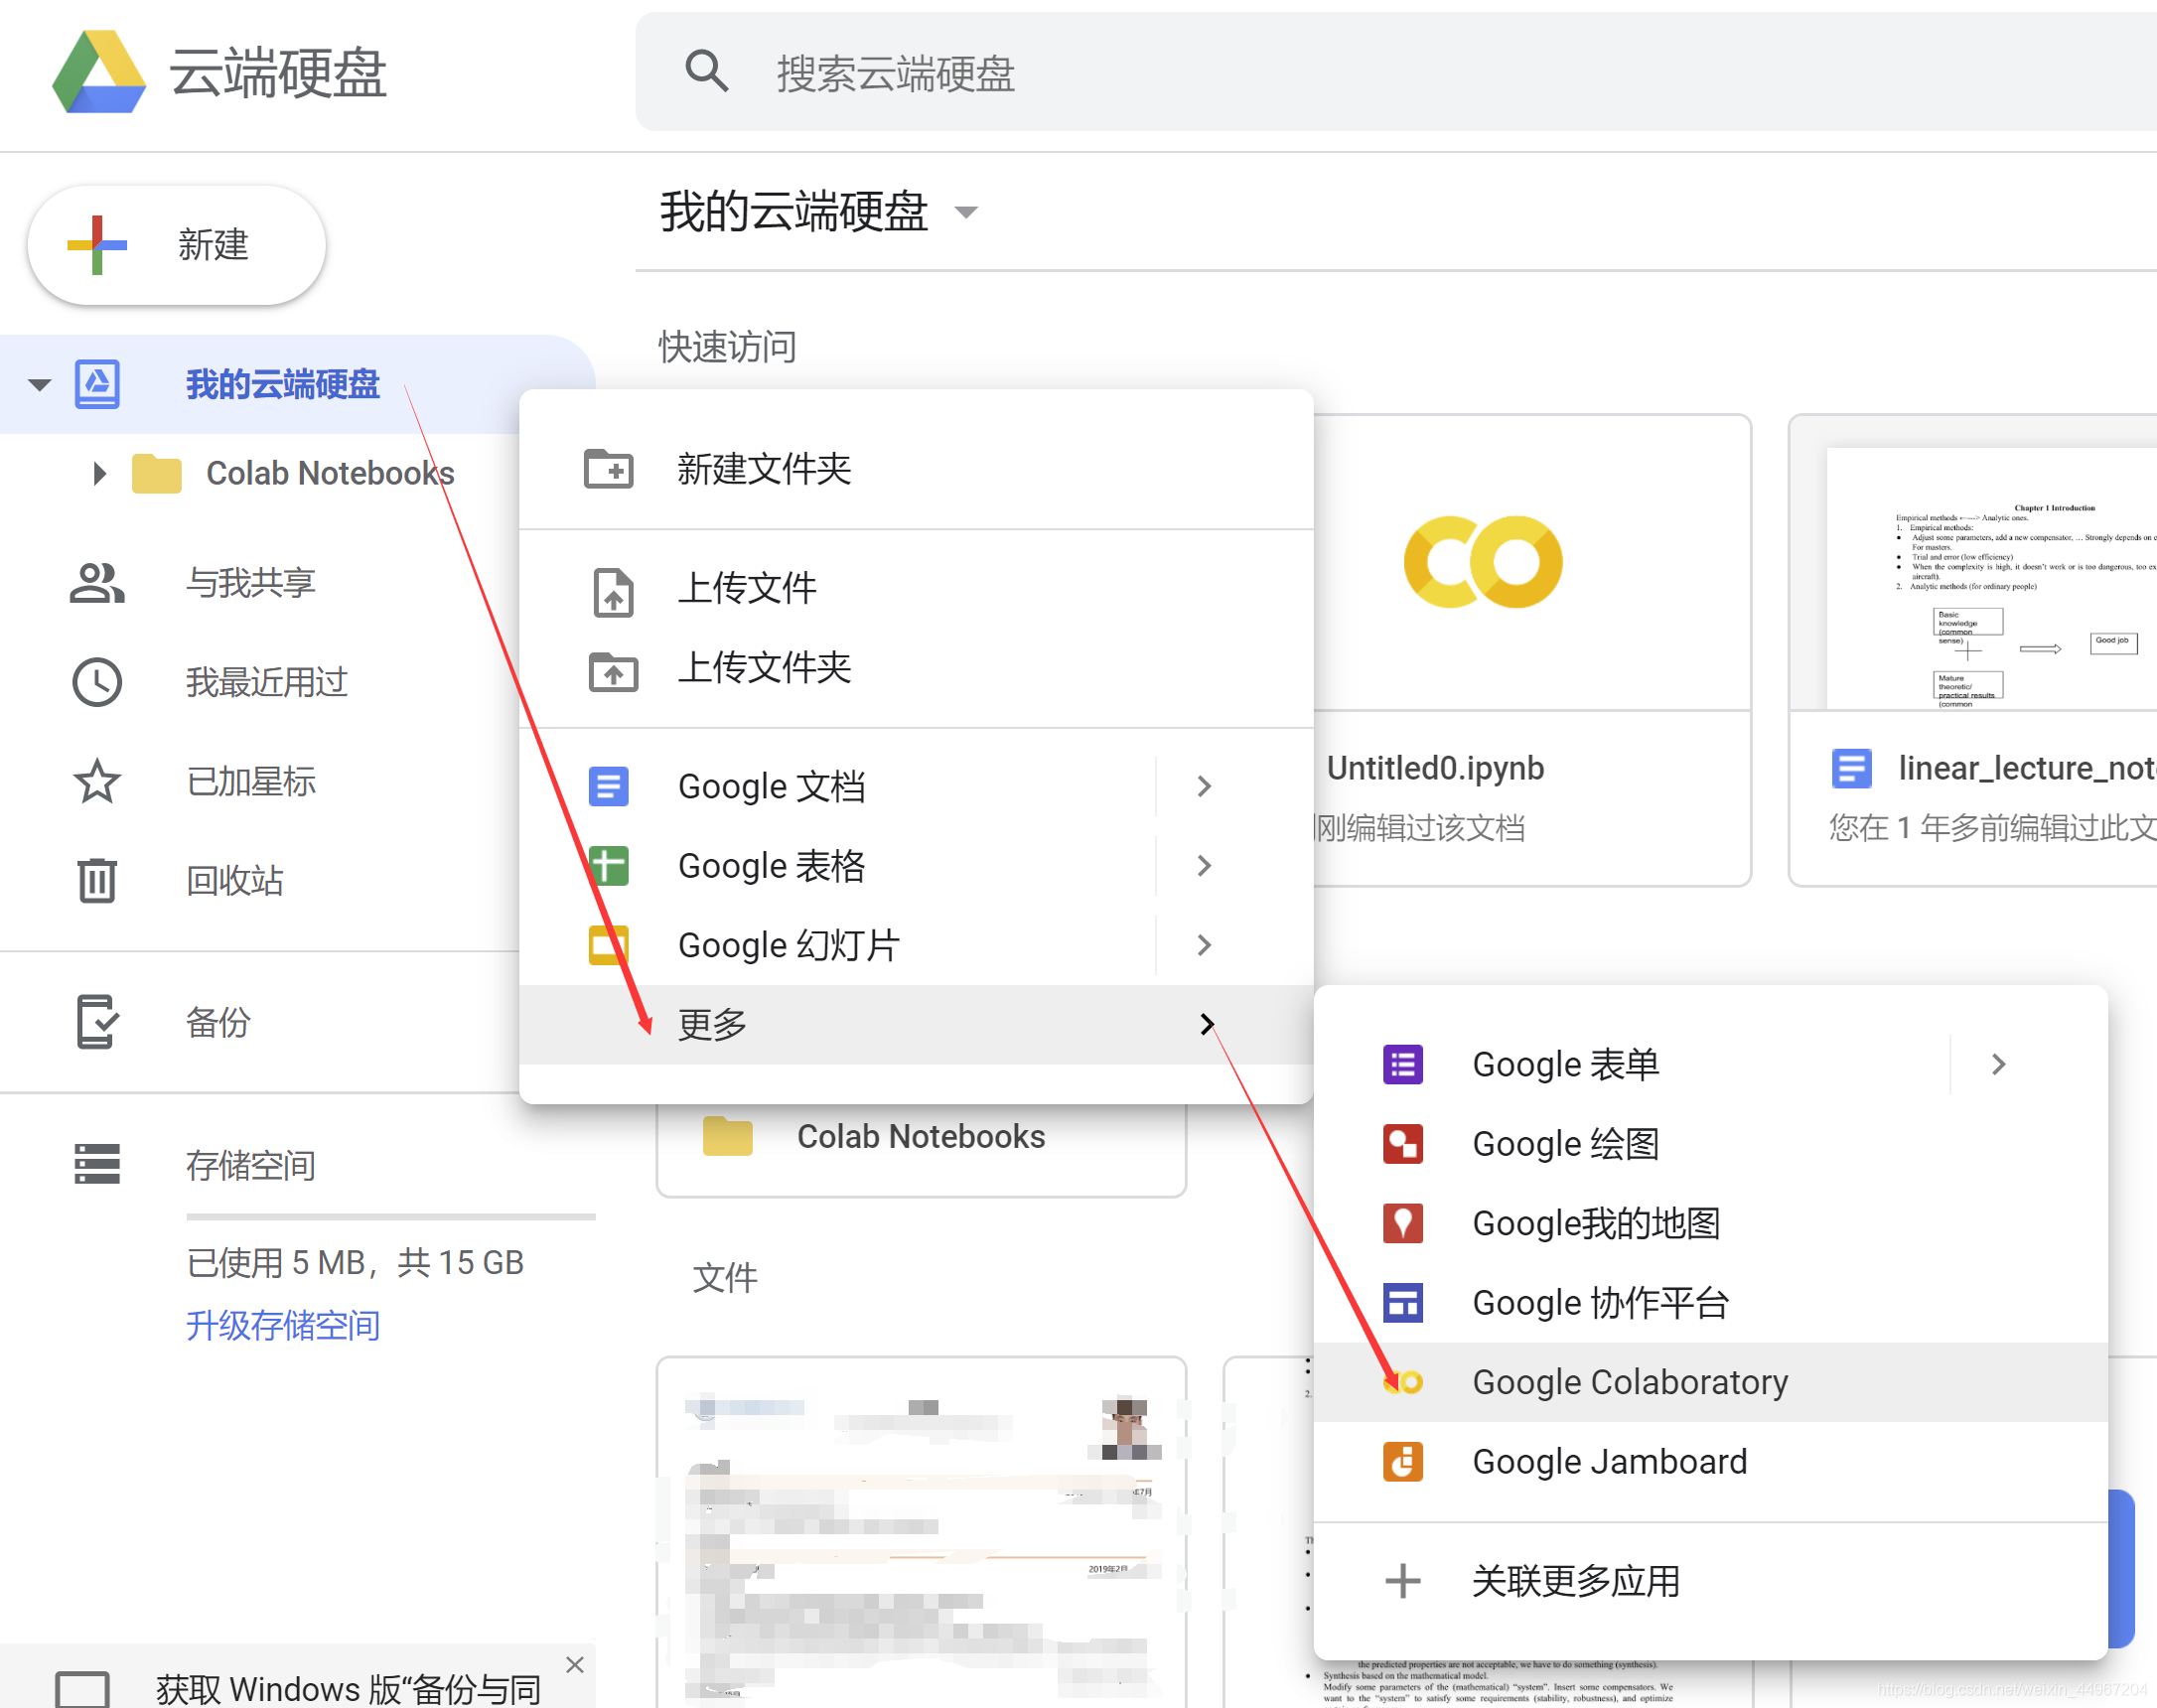Click the Google Forms purple icon

tap(1403, 1065)
